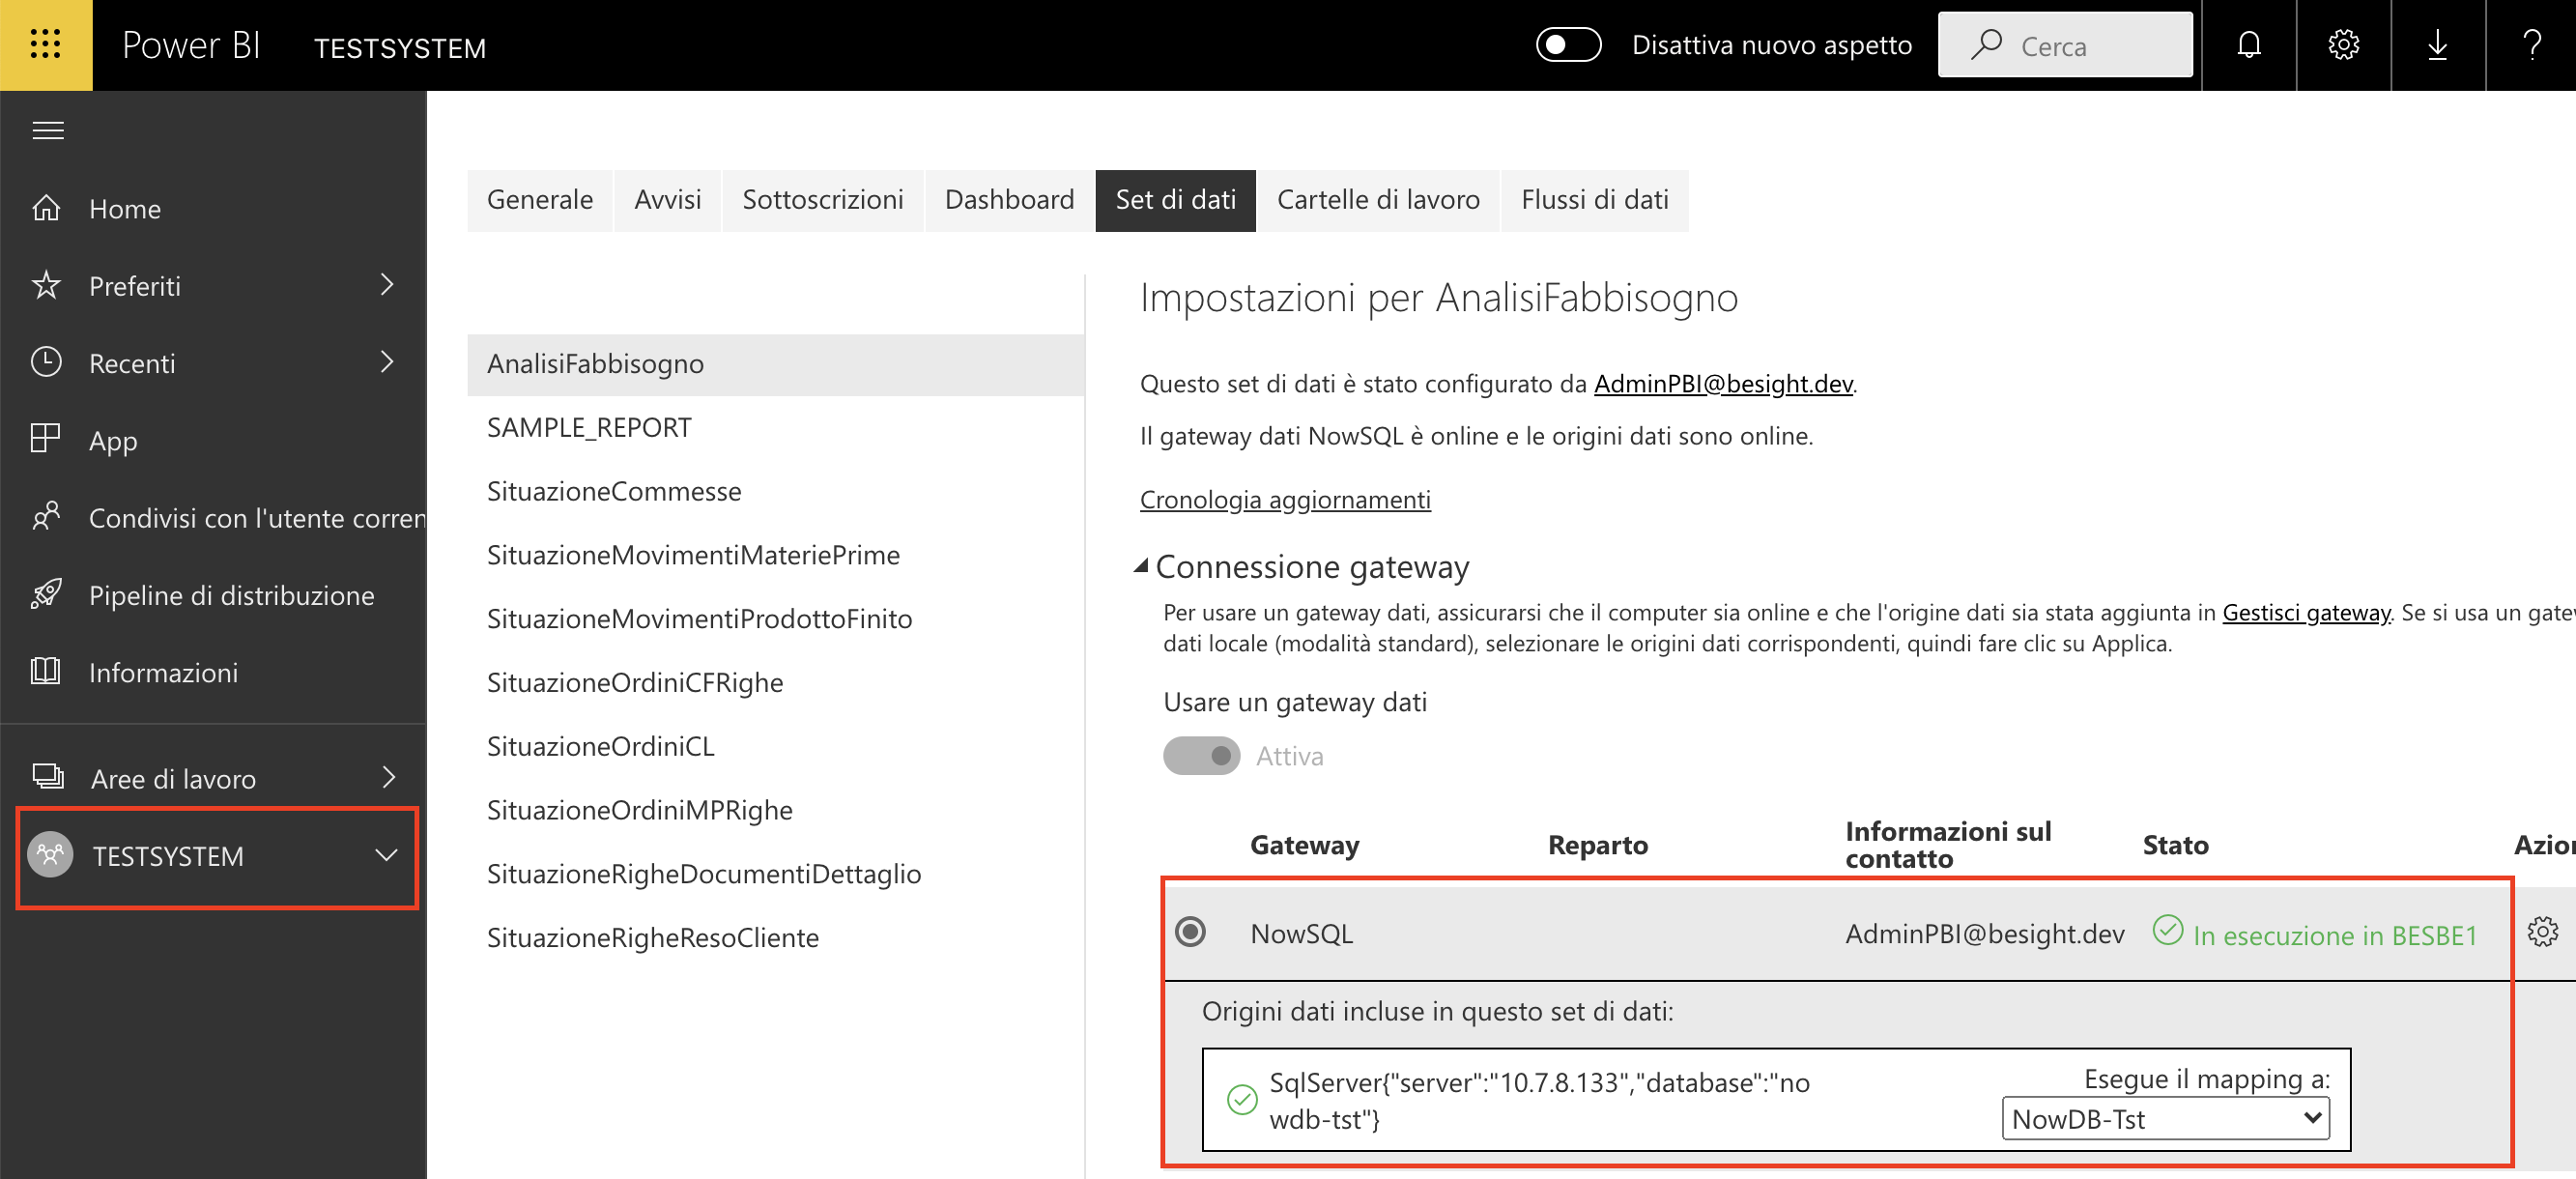Click the download icon in the top bar
This screenshot has width=2576, height=1179.
pyautogui.click(x=2437, y=45)
